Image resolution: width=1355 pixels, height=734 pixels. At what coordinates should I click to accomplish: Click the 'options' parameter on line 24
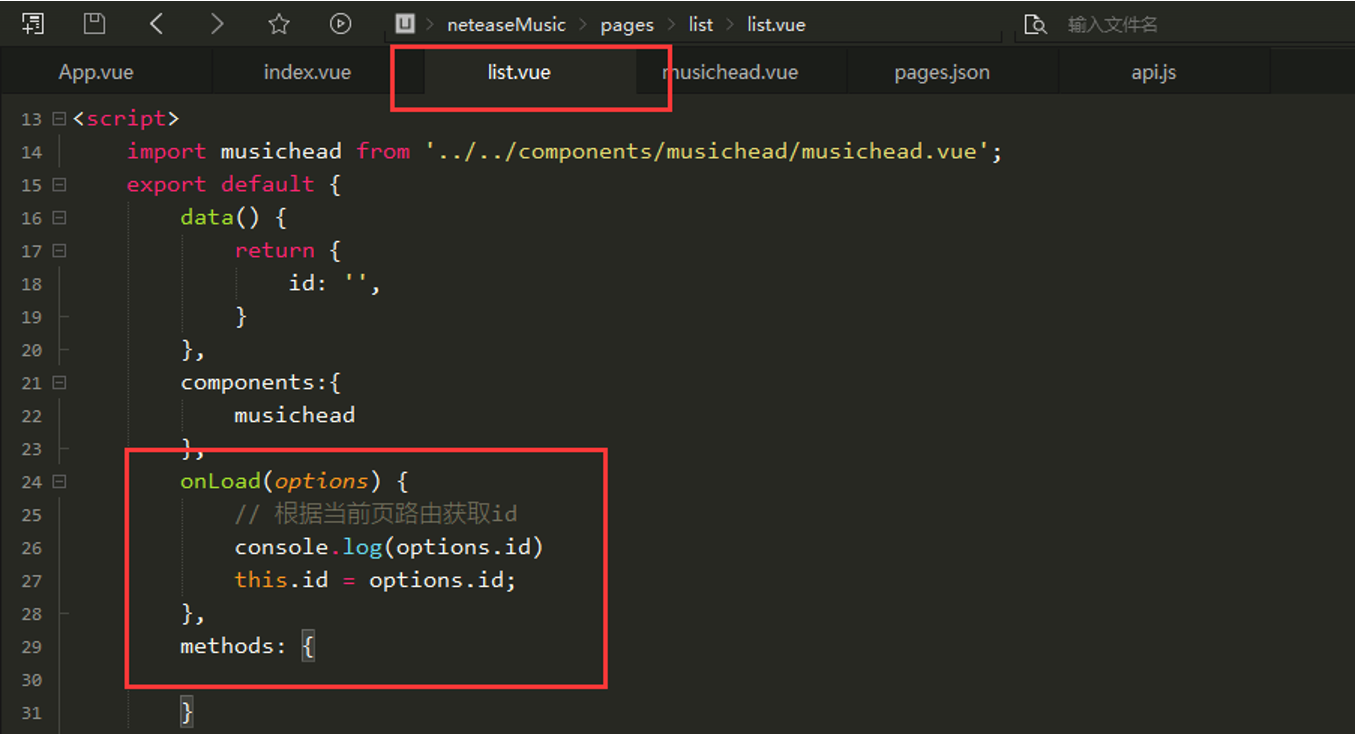(x=321, y=482)
